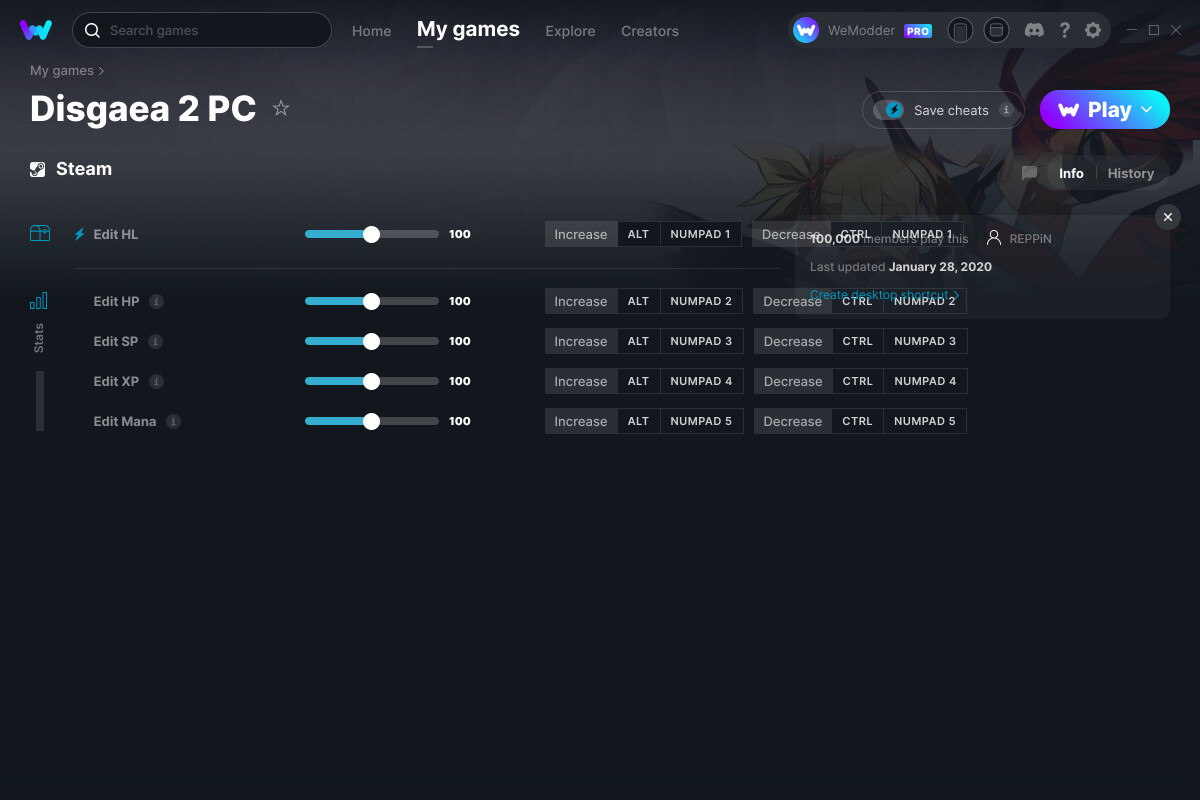
Task: Click the Edit Mana value 100
Action: tap(460, 421)
